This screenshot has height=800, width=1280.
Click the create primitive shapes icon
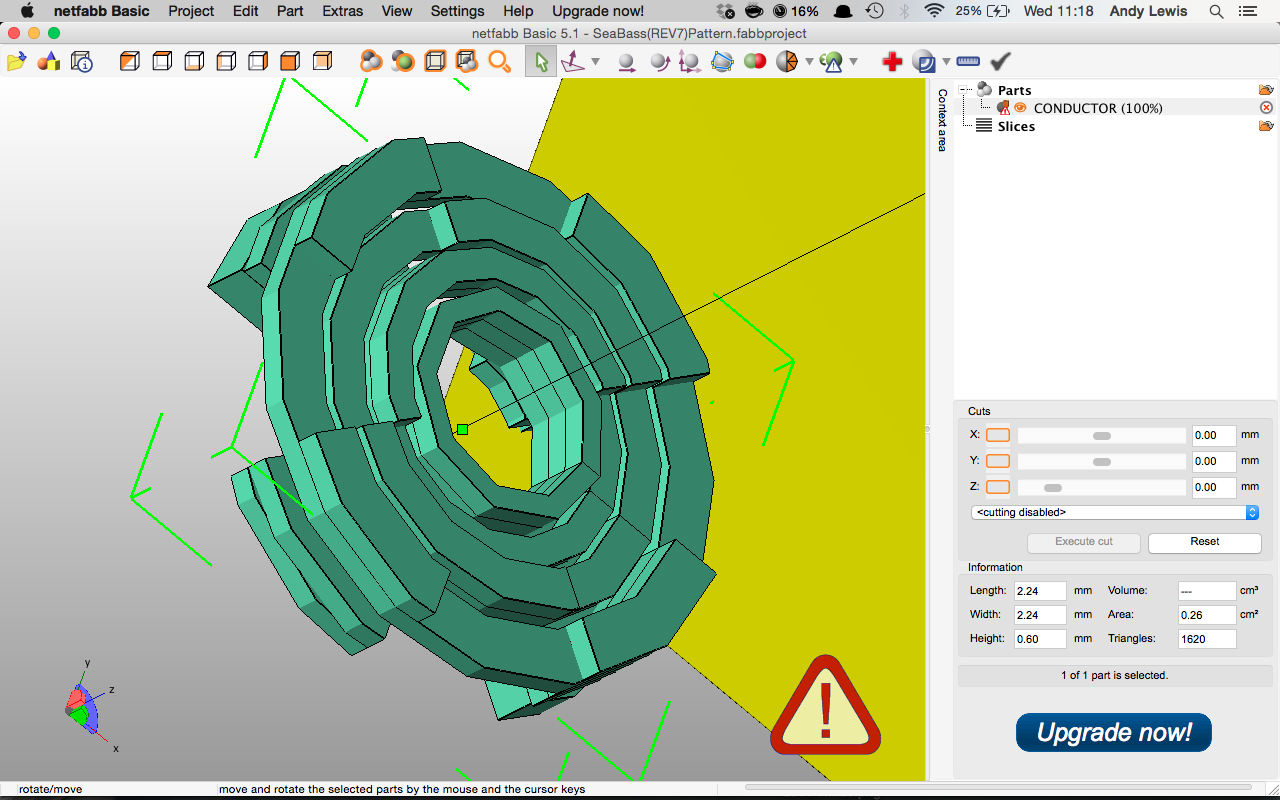click(x=48, y=62)
